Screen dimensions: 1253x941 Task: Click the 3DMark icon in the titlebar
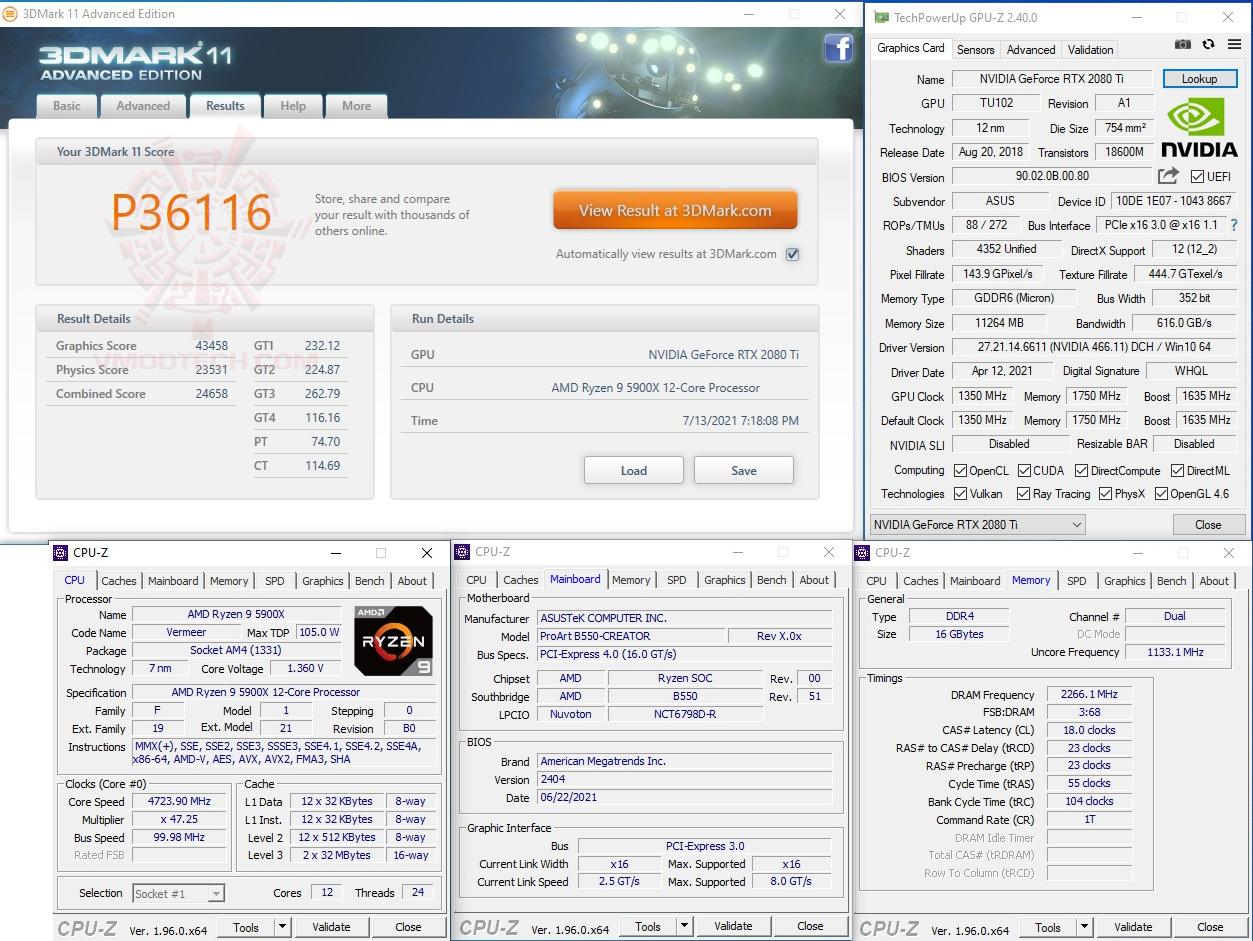point(9,14)
